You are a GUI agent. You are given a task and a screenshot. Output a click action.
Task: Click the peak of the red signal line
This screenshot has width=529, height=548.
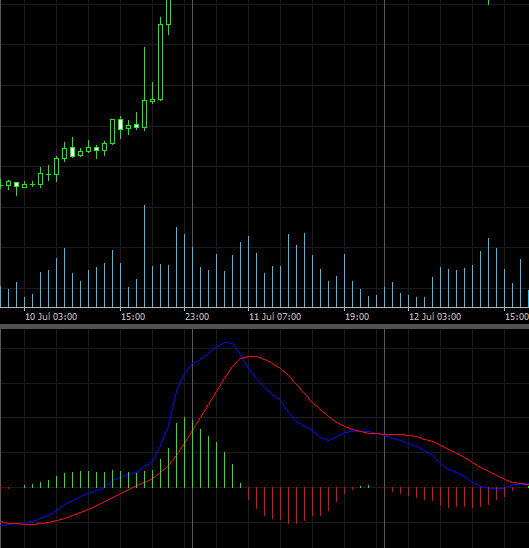[252, 356]
